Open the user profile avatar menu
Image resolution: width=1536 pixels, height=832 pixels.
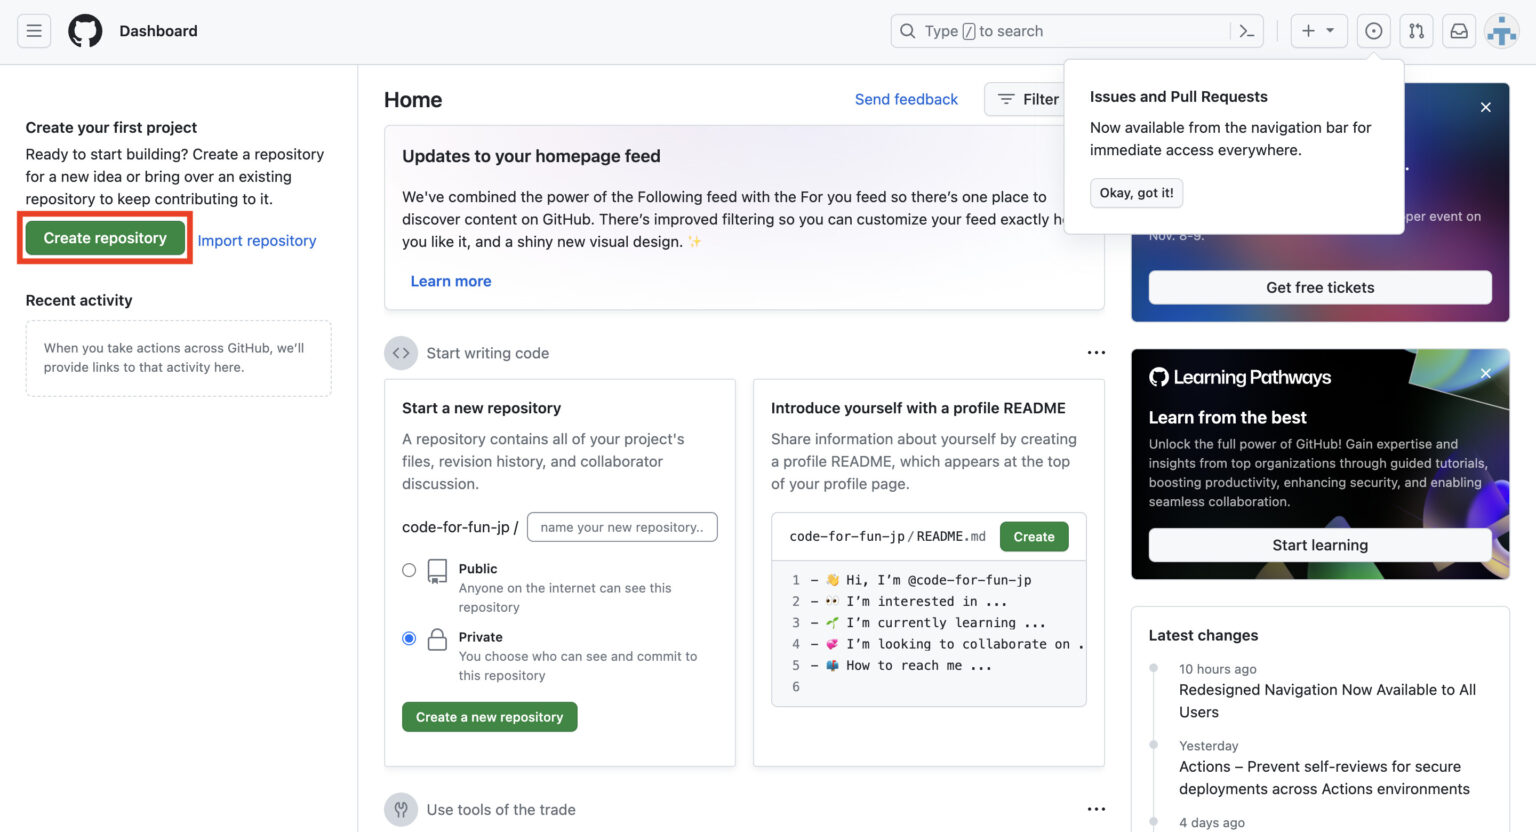click(x=1501, y=31)
